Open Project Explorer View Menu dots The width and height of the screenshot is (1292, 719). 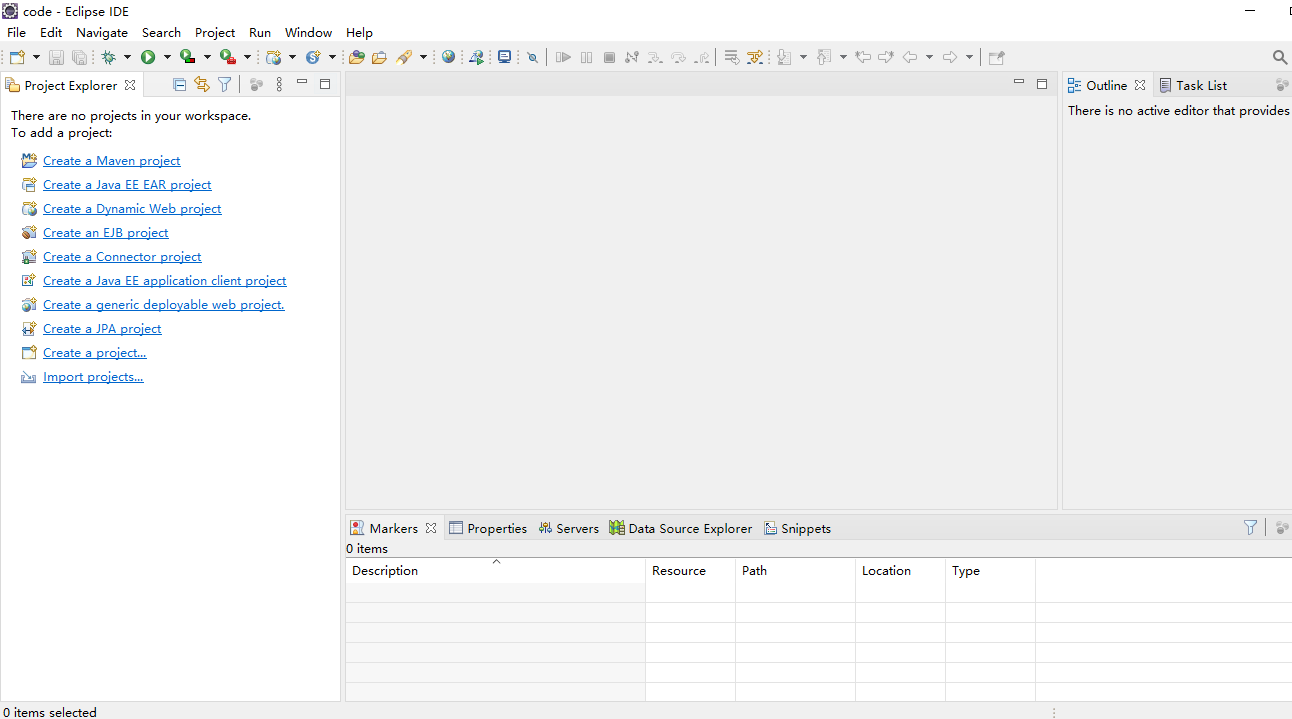[x=279, y=85]
